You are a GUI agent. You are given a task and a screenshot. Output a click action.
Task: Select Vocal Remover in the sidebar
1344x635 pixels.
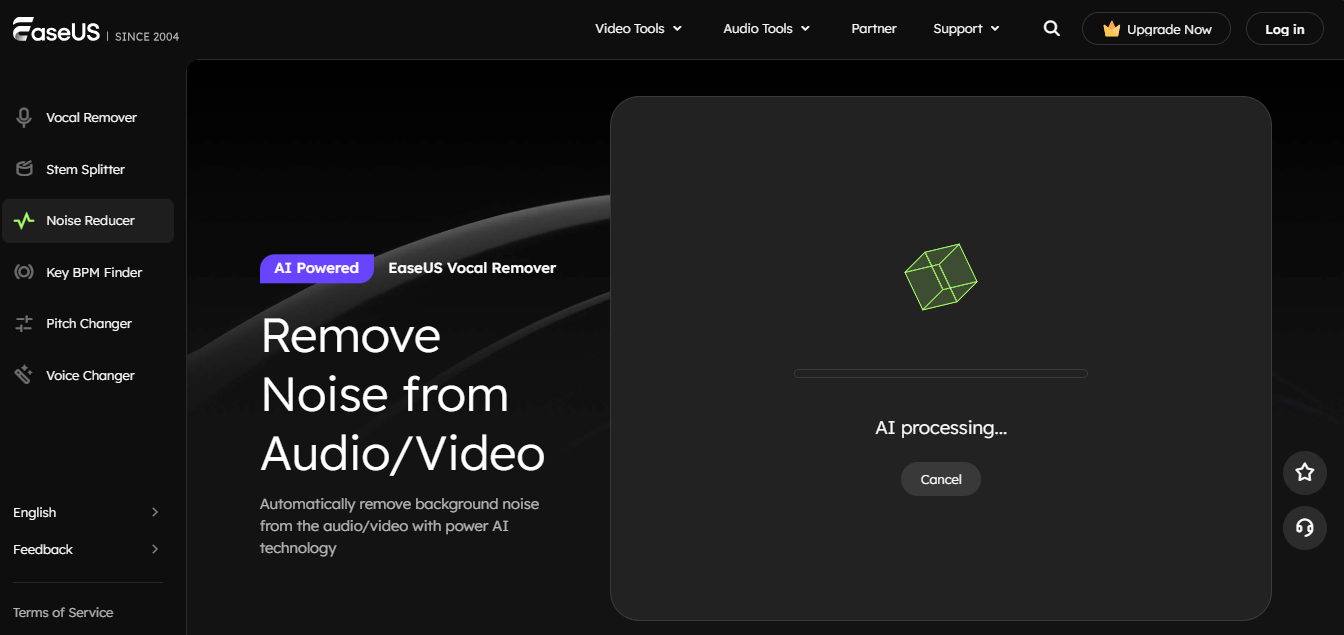tap(88, 118)
